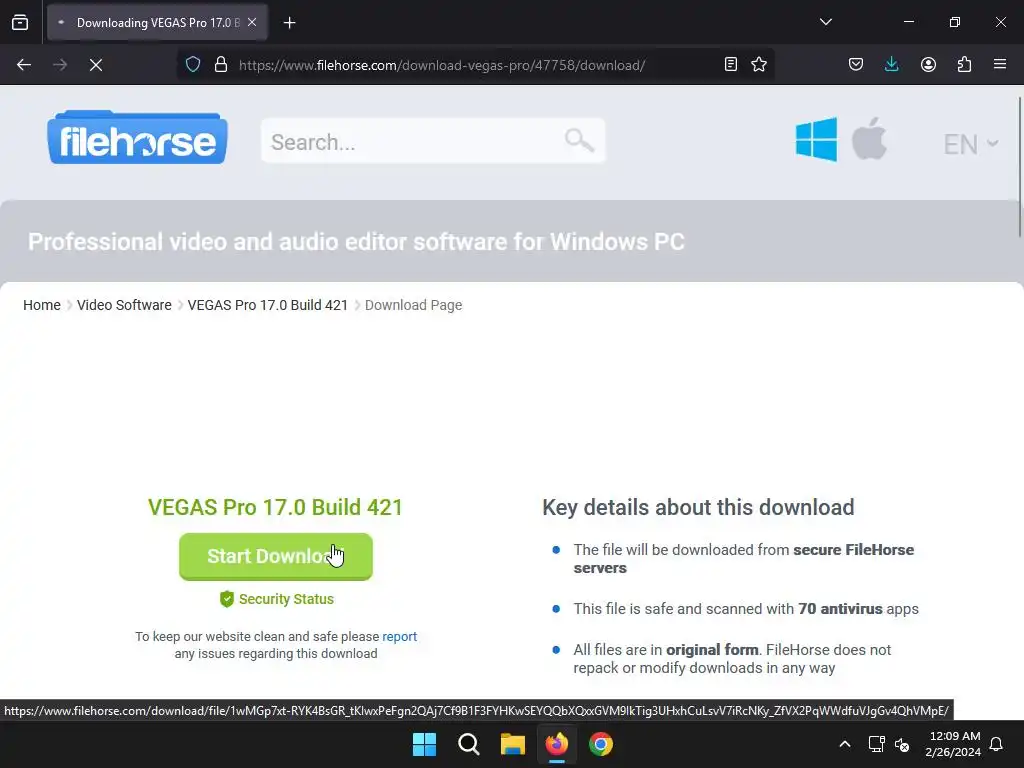Open the clock and date panel
Image resolution: width=1024 pixels, height=768 pixels.
[x=953, y=744]
